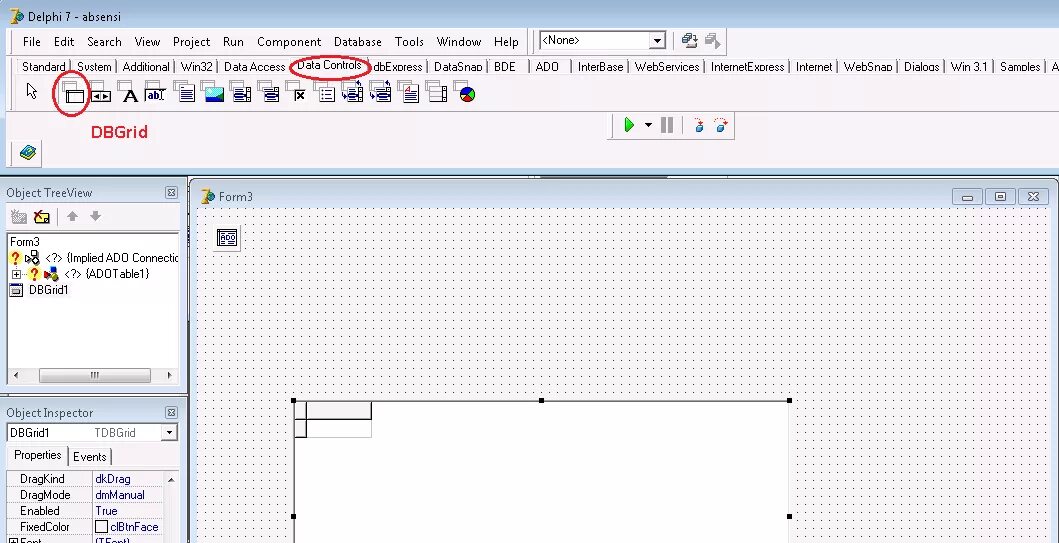Open the Search menu

pos(104,42)
